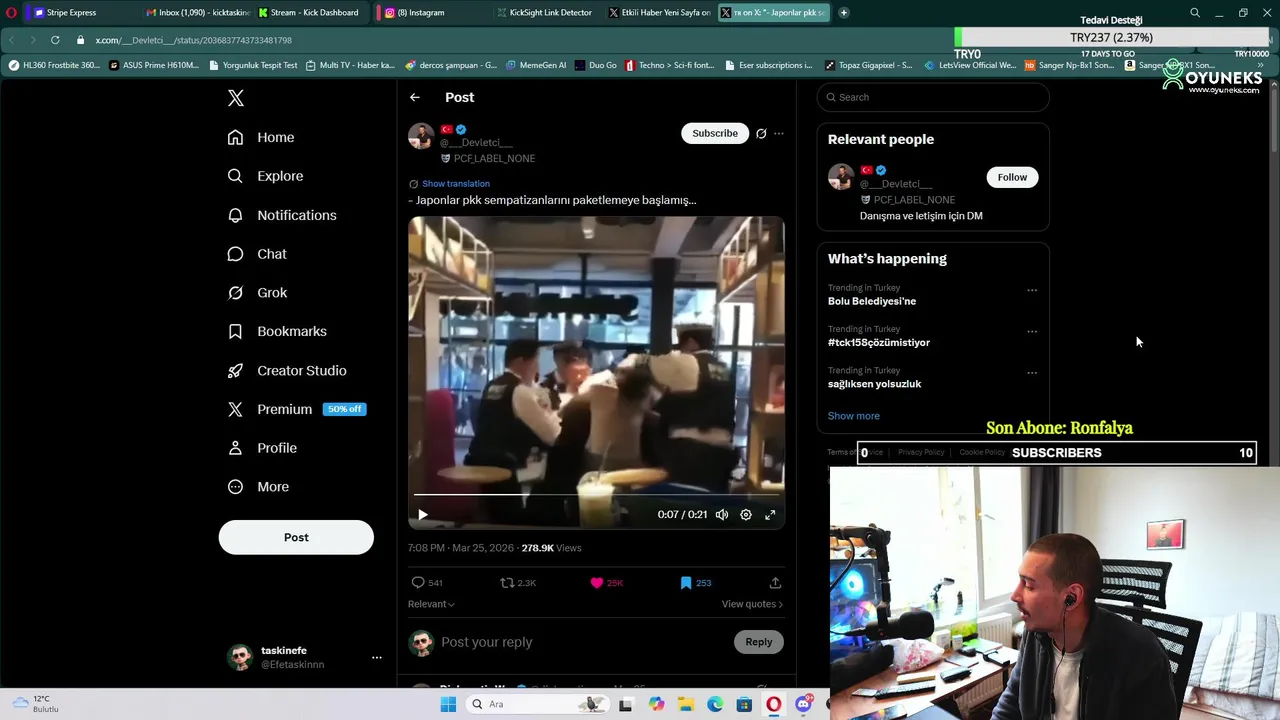Open Profile in the sidebar
Viewport: 1280px width, 720px height.
tap(262, 448)
